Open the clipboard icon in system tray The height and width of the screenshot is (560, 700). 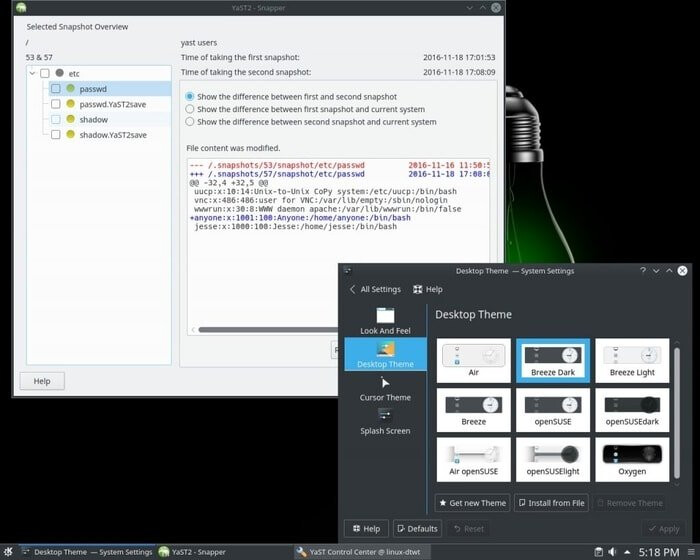[599, 552]
